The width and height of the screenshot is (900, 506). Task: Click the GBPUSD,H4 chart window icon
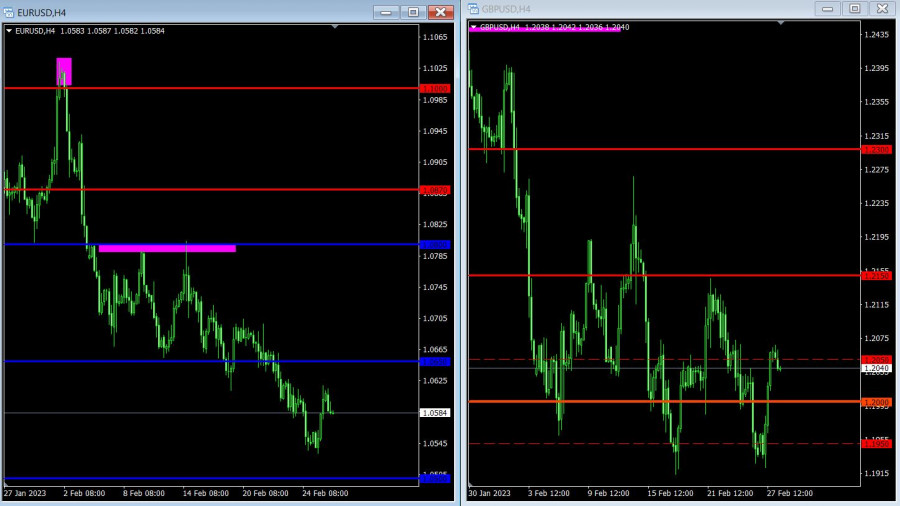coord(473,9)
